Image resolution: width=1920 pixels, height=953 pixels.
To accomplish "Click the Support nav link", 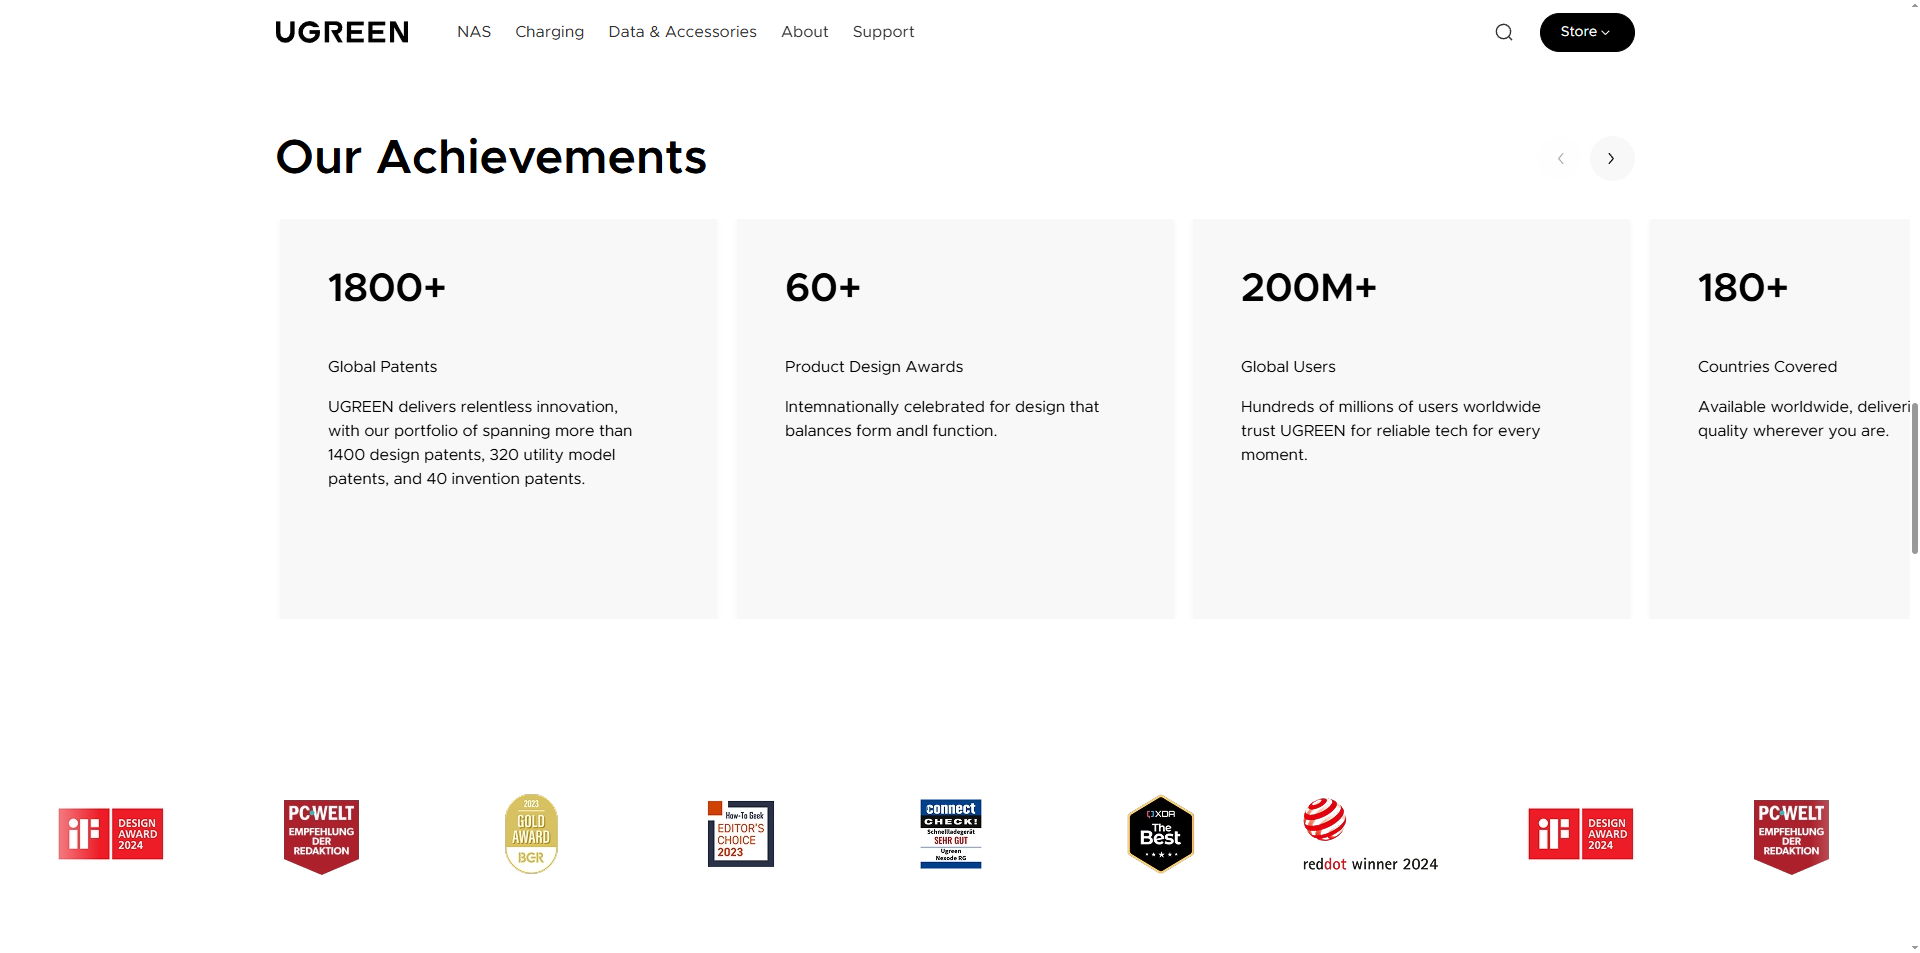I will (x=883, y=32).
